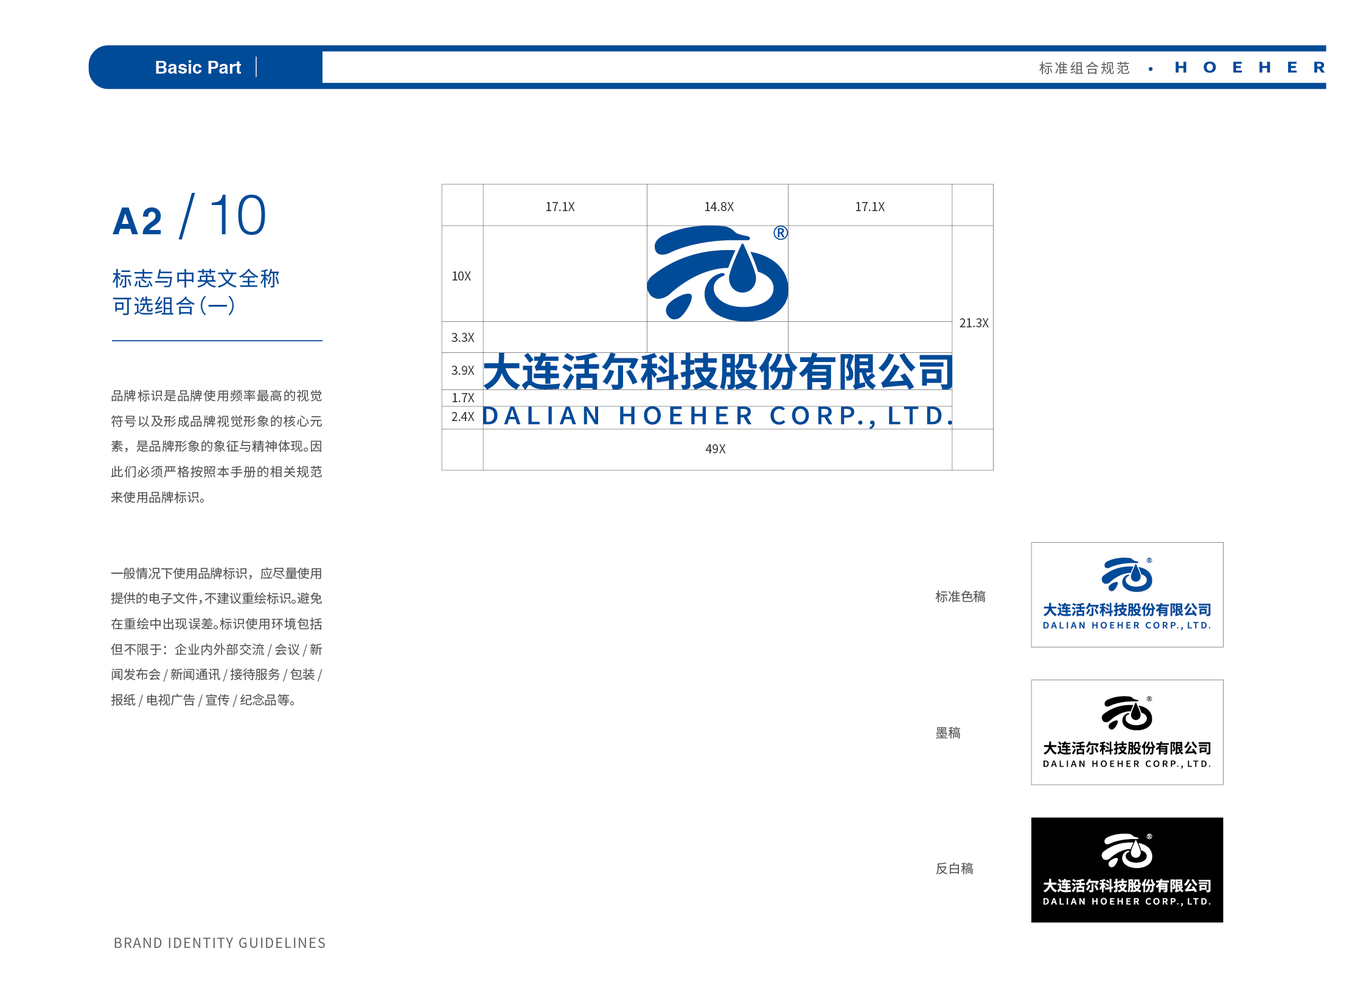Click BRAND IDENTITY GUIDELINES footer text
Screen dimensions: 1366x1007
220,943
